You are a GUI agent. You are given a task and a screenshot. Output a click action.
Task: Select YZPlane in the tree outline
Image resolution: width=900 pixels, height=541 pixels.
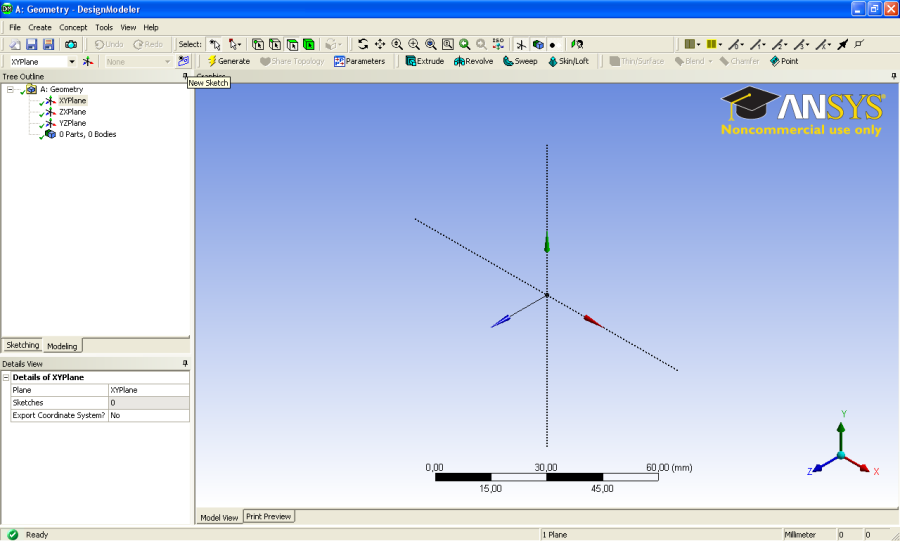72,123
